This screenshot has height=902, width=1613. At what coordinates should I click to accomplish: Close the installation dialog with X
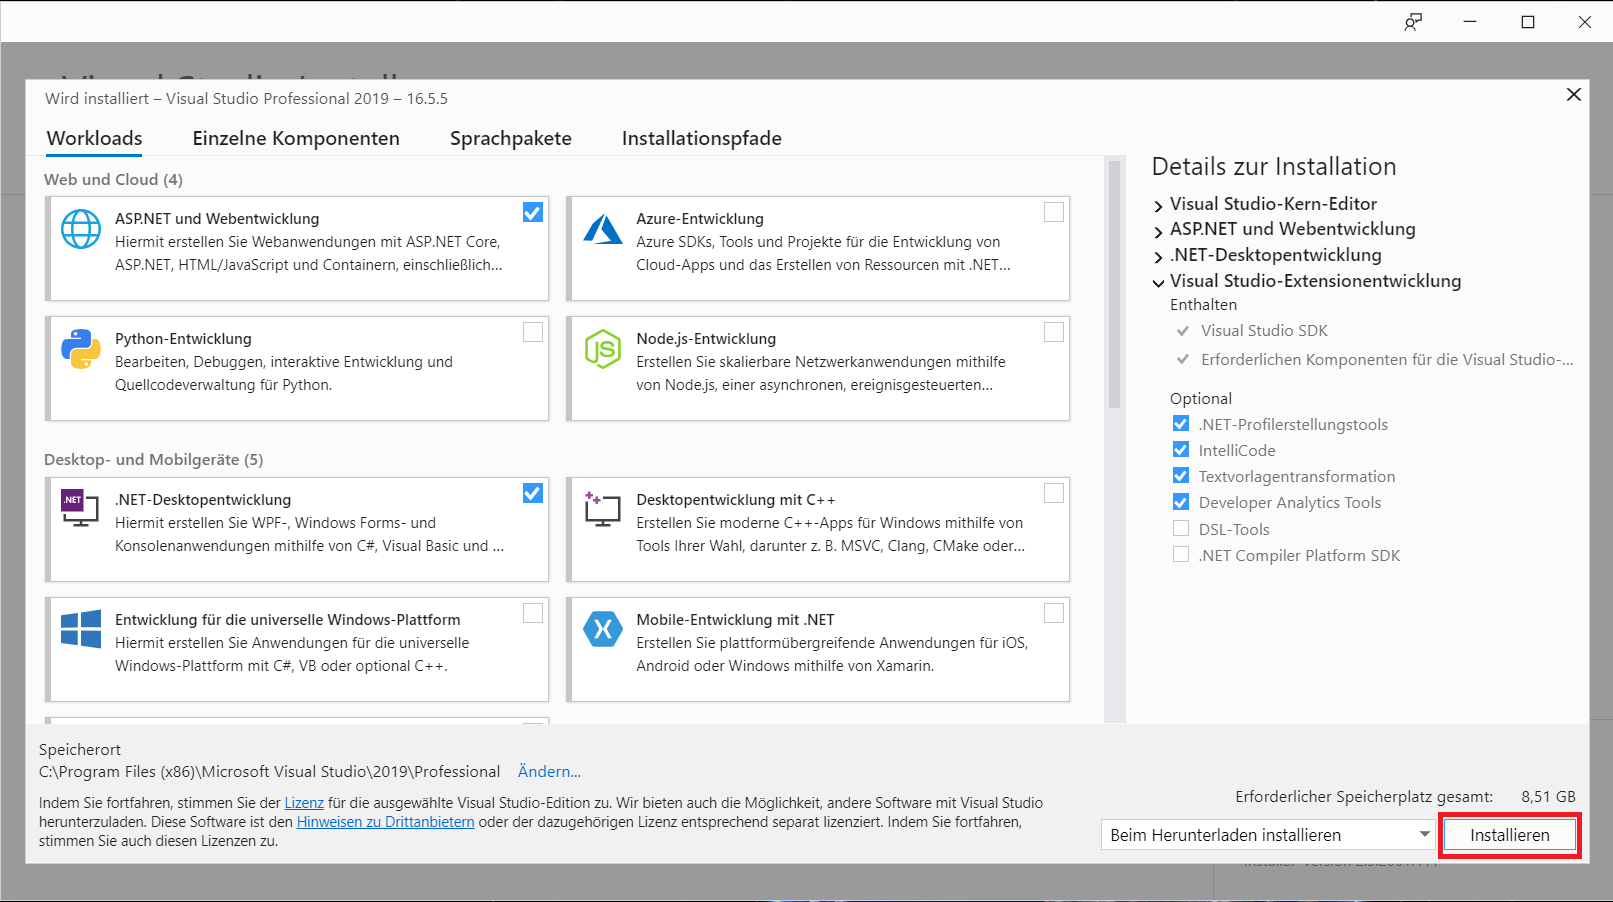coord(1573,94)
